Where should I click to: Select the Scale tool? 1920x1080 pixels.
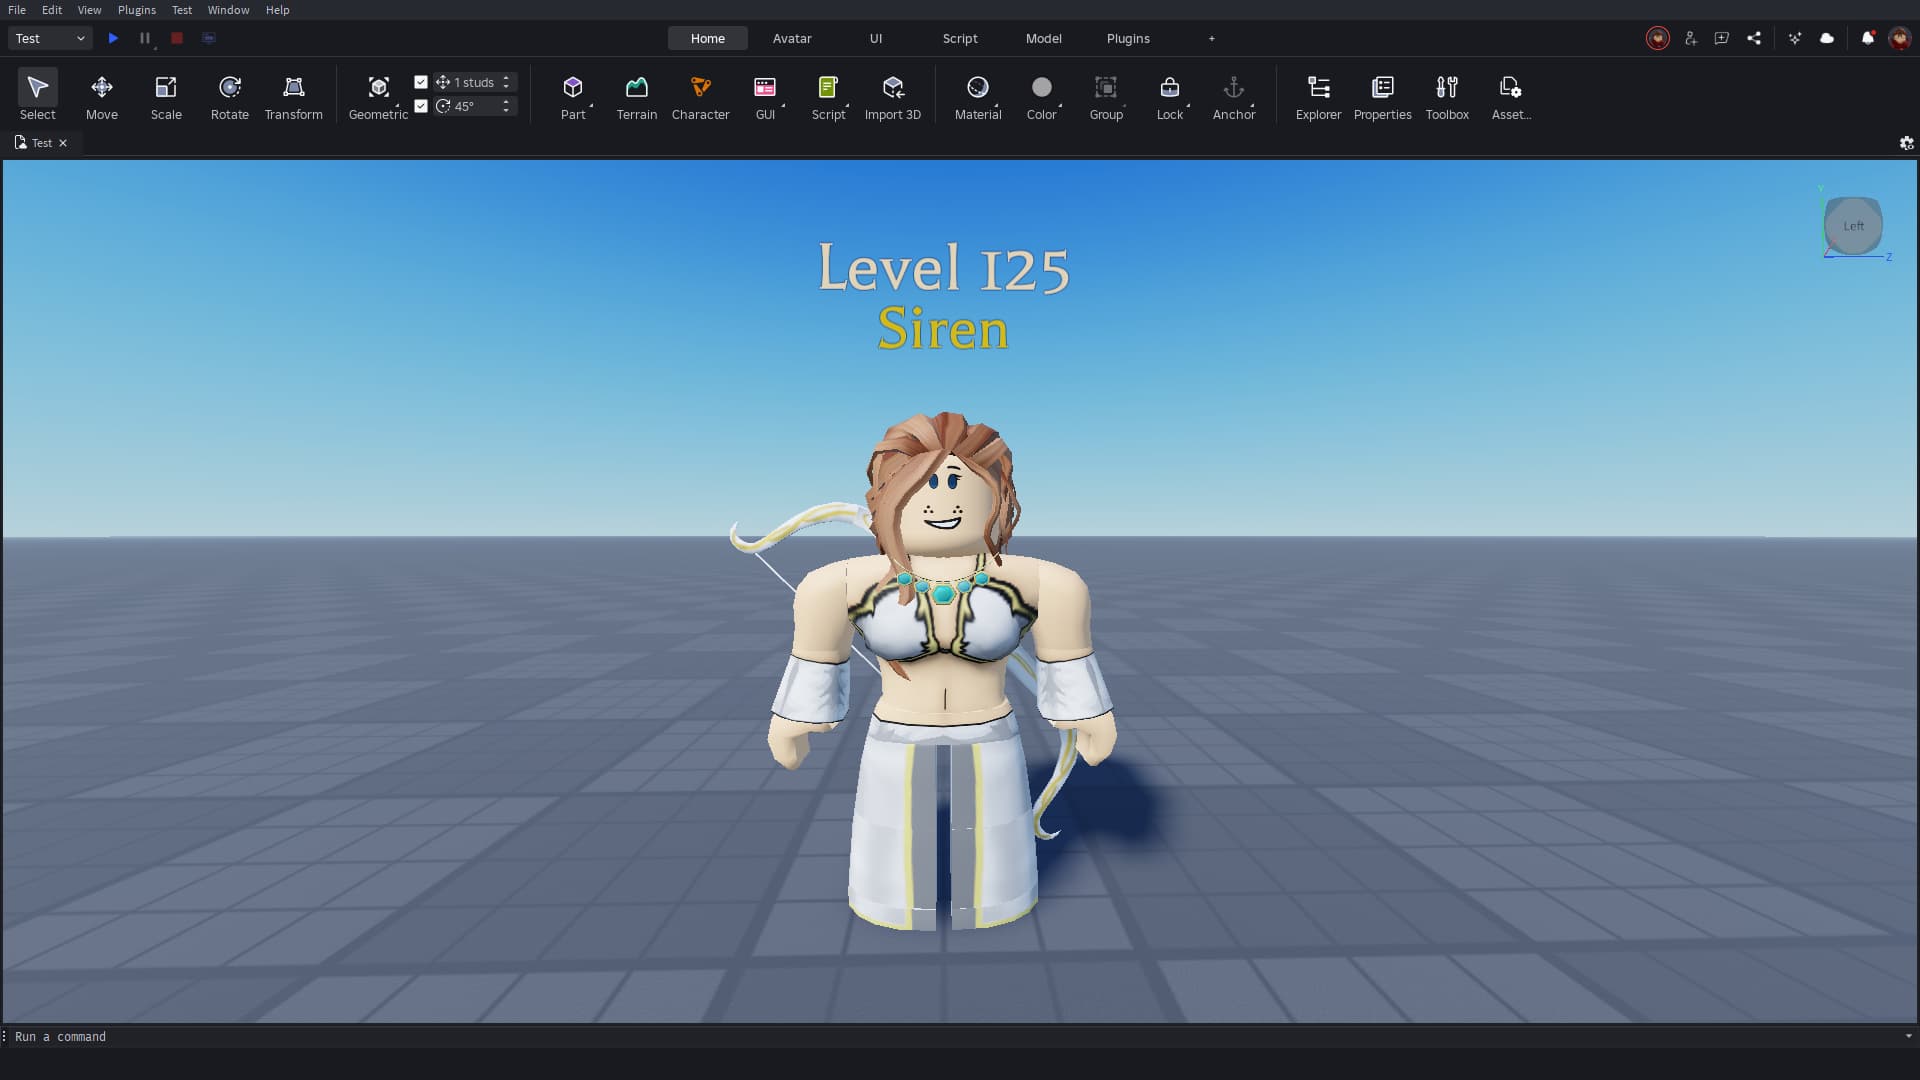click(166, 97)
